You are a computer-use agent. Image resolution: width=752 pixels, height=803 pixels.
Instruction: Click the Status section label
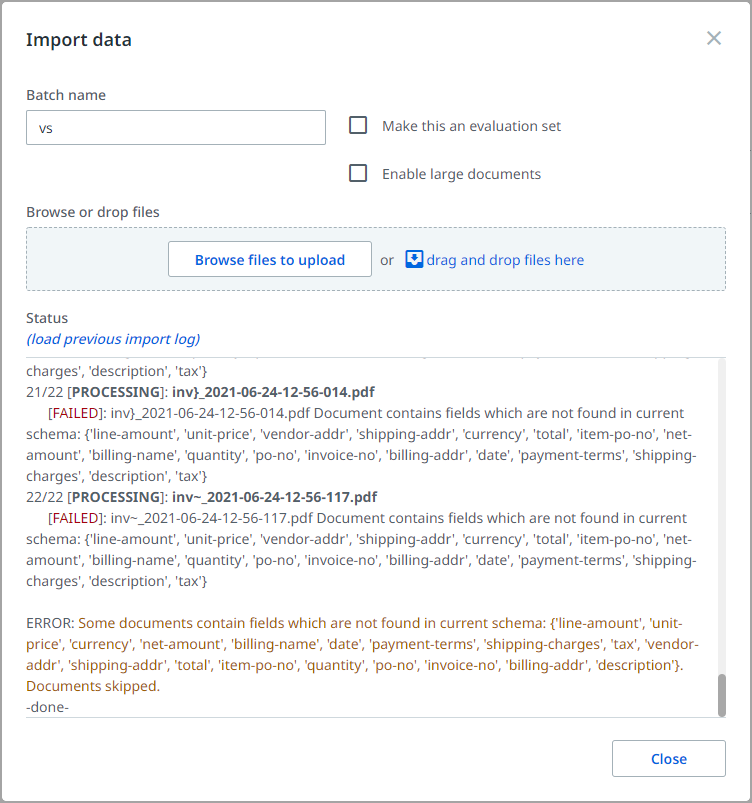click(x=47, y=317)
